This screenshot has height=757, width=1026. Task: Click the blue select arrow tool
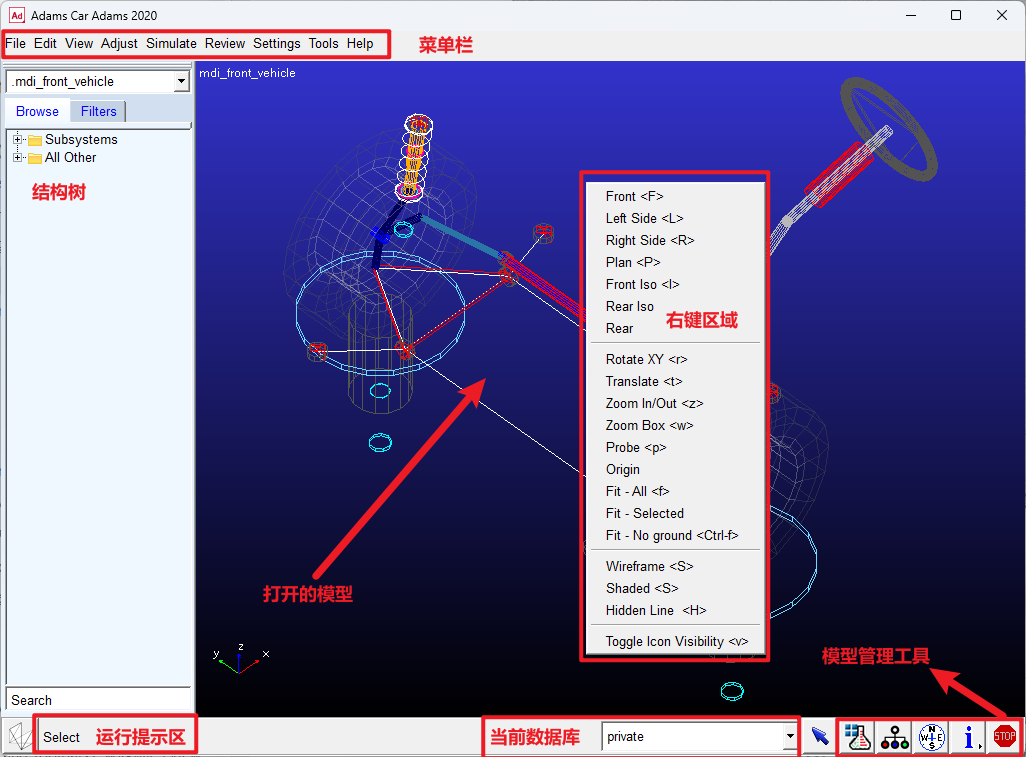820,737
